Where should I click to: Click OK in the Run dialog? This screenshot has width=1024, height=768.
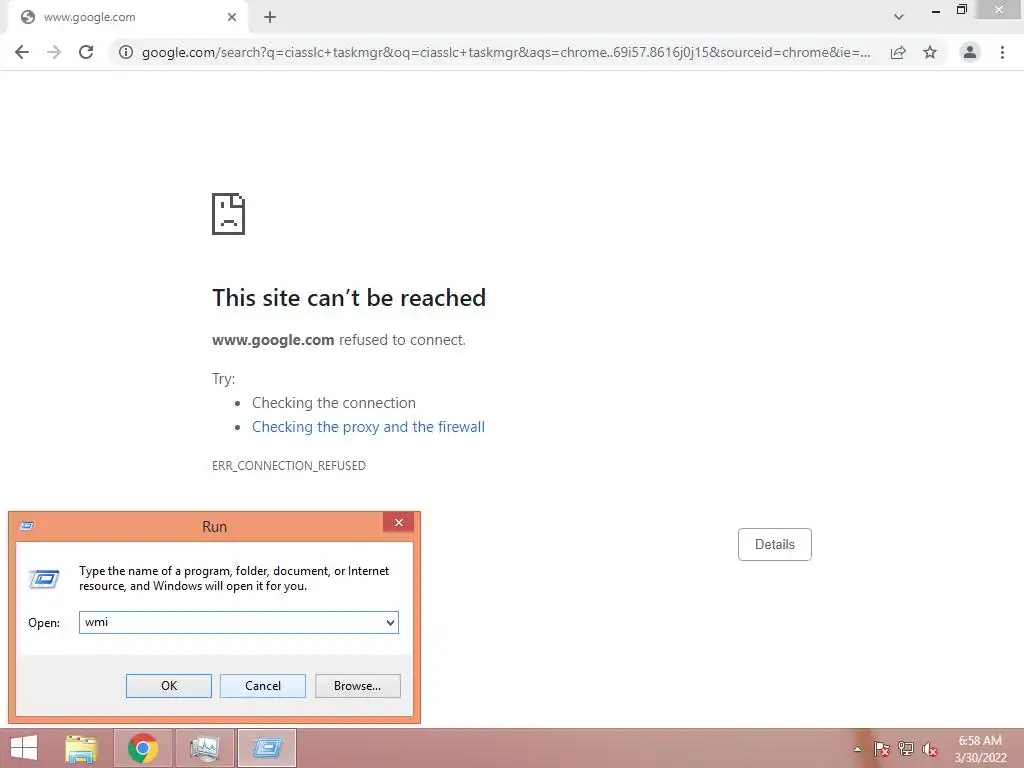coord(168,686)
